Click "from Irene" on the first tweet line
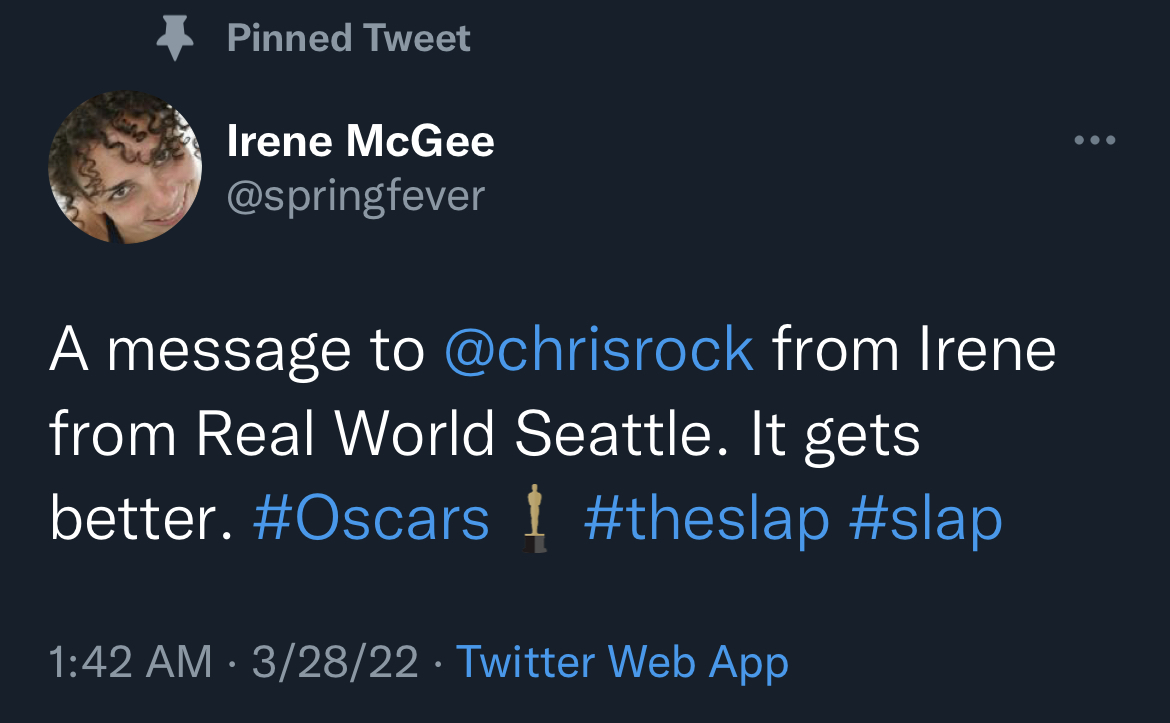The width and height of the screenshot is (1170, 723). tap(913, 349)
